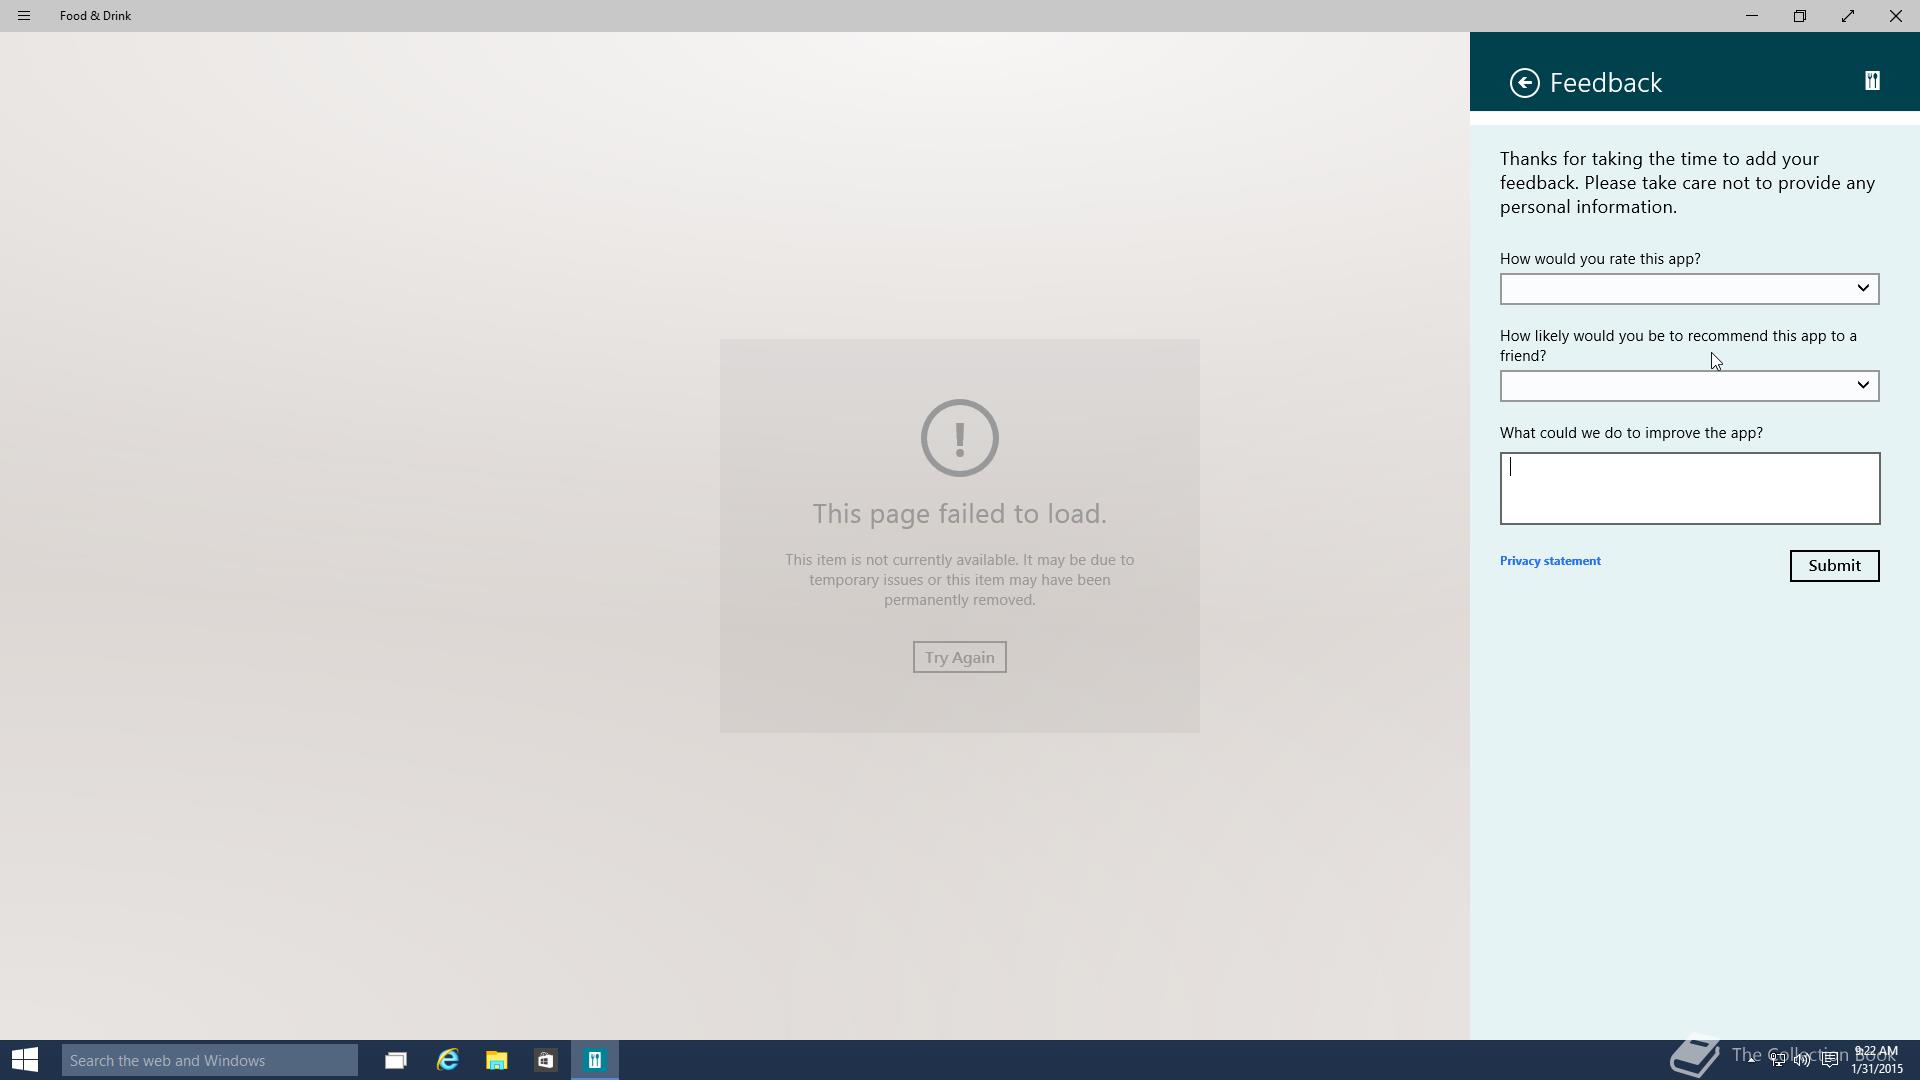
Task: Open the notifications action center icon
Action: coord(1829,1060)
